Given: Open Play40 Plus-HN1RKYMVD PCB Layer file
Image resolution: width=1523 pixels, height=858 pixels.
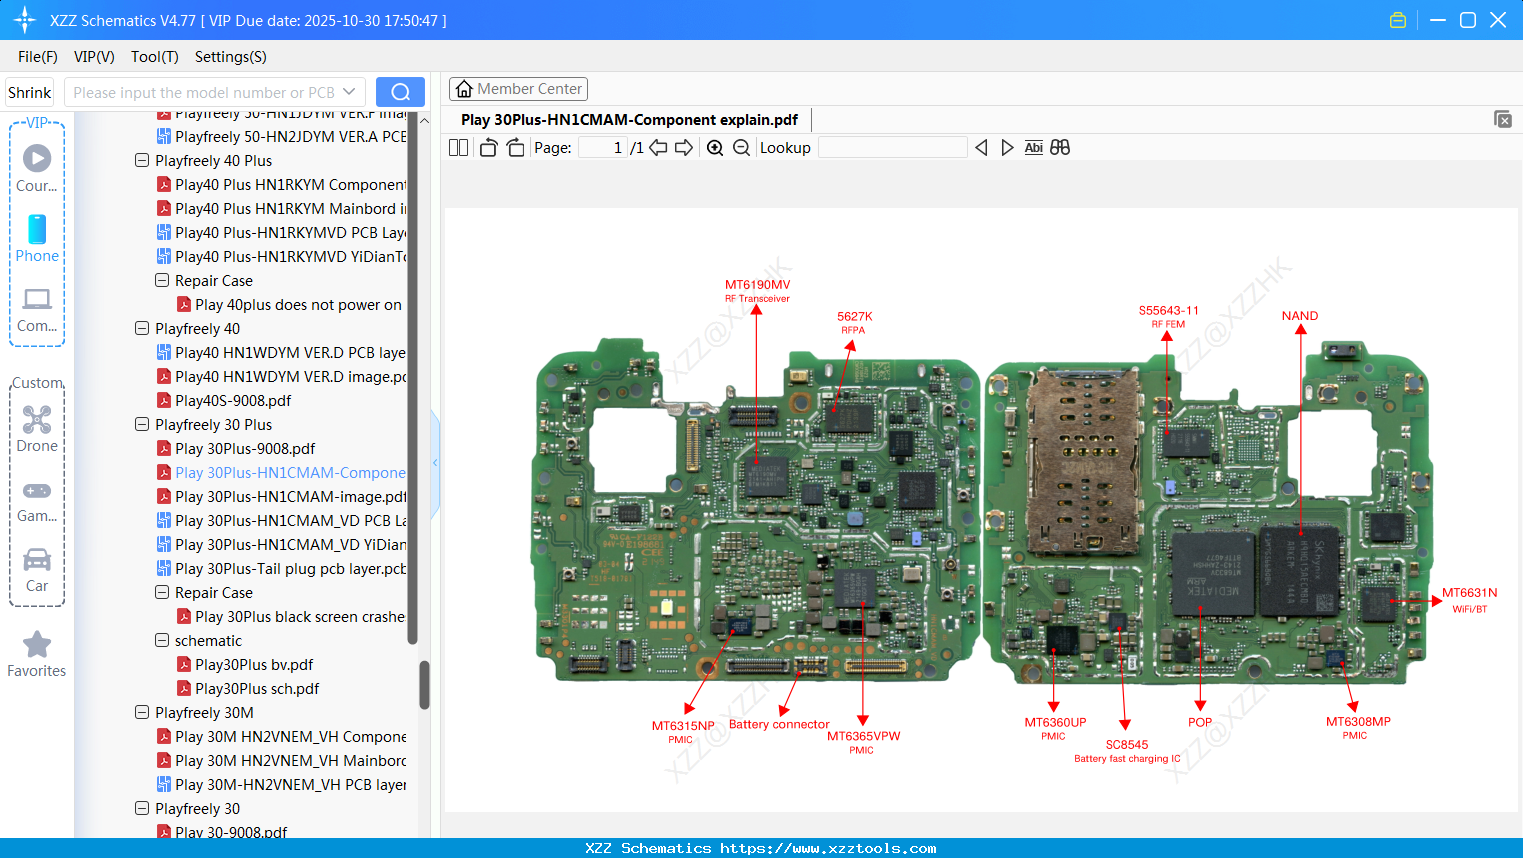Looking at the screenshot, I should click(x=281, y=233).
